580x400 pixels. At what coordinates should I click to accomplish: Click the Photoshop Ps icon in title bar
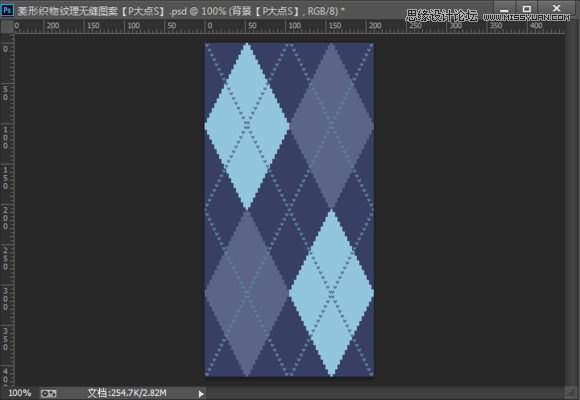(7, 10)
